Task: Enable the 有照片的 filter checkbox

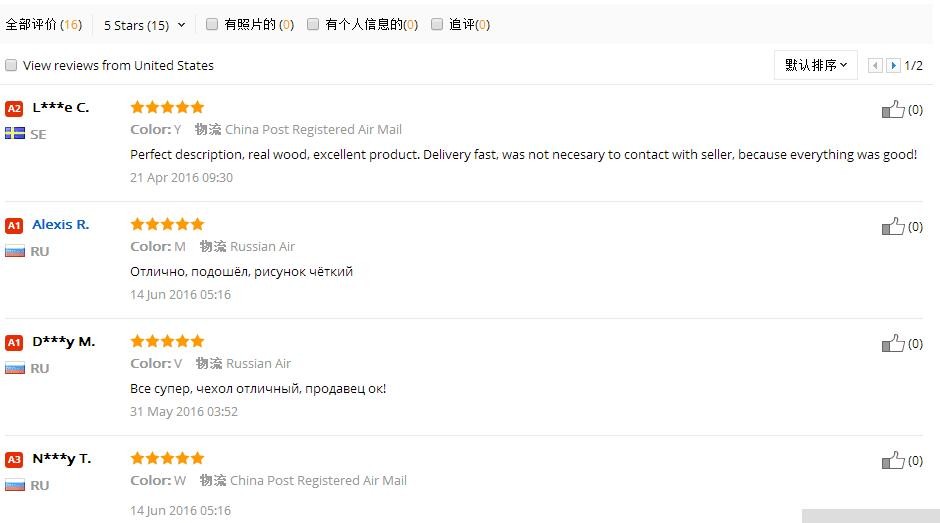Action: coord(212,24)
